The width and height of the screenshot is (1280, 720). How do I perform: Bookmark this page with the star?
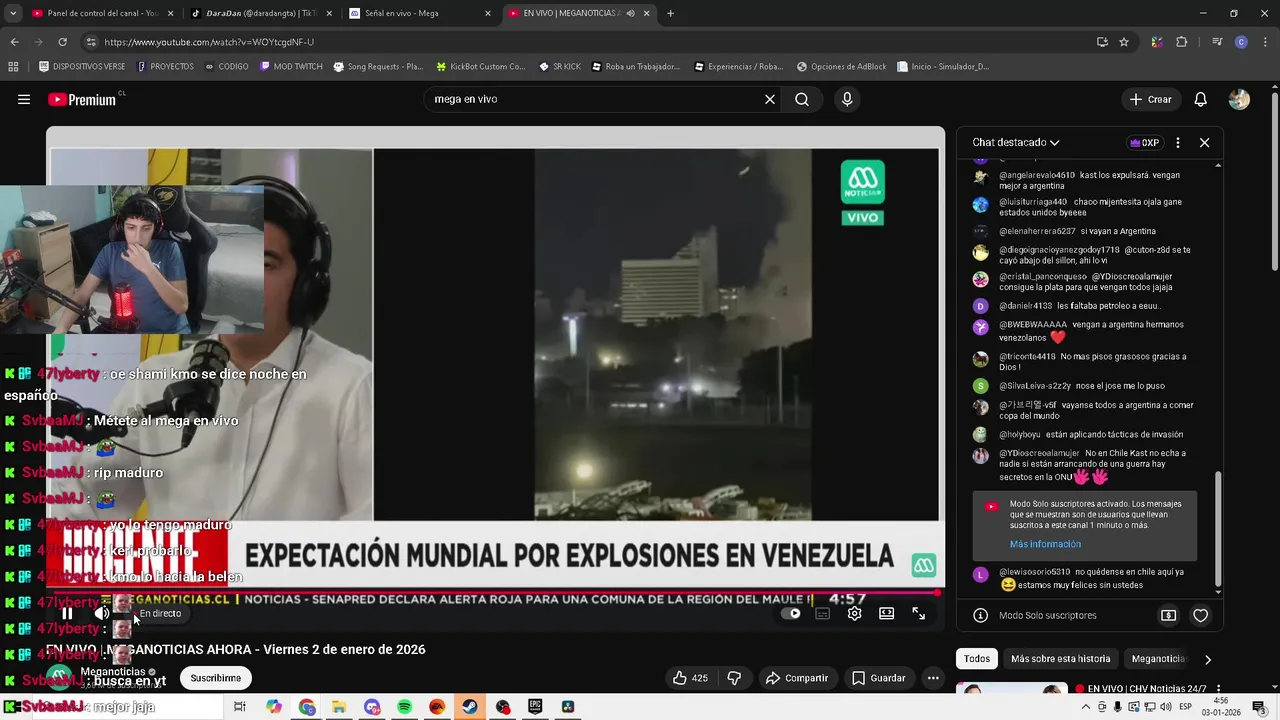pyautogui.click(x=1124, y=42)
